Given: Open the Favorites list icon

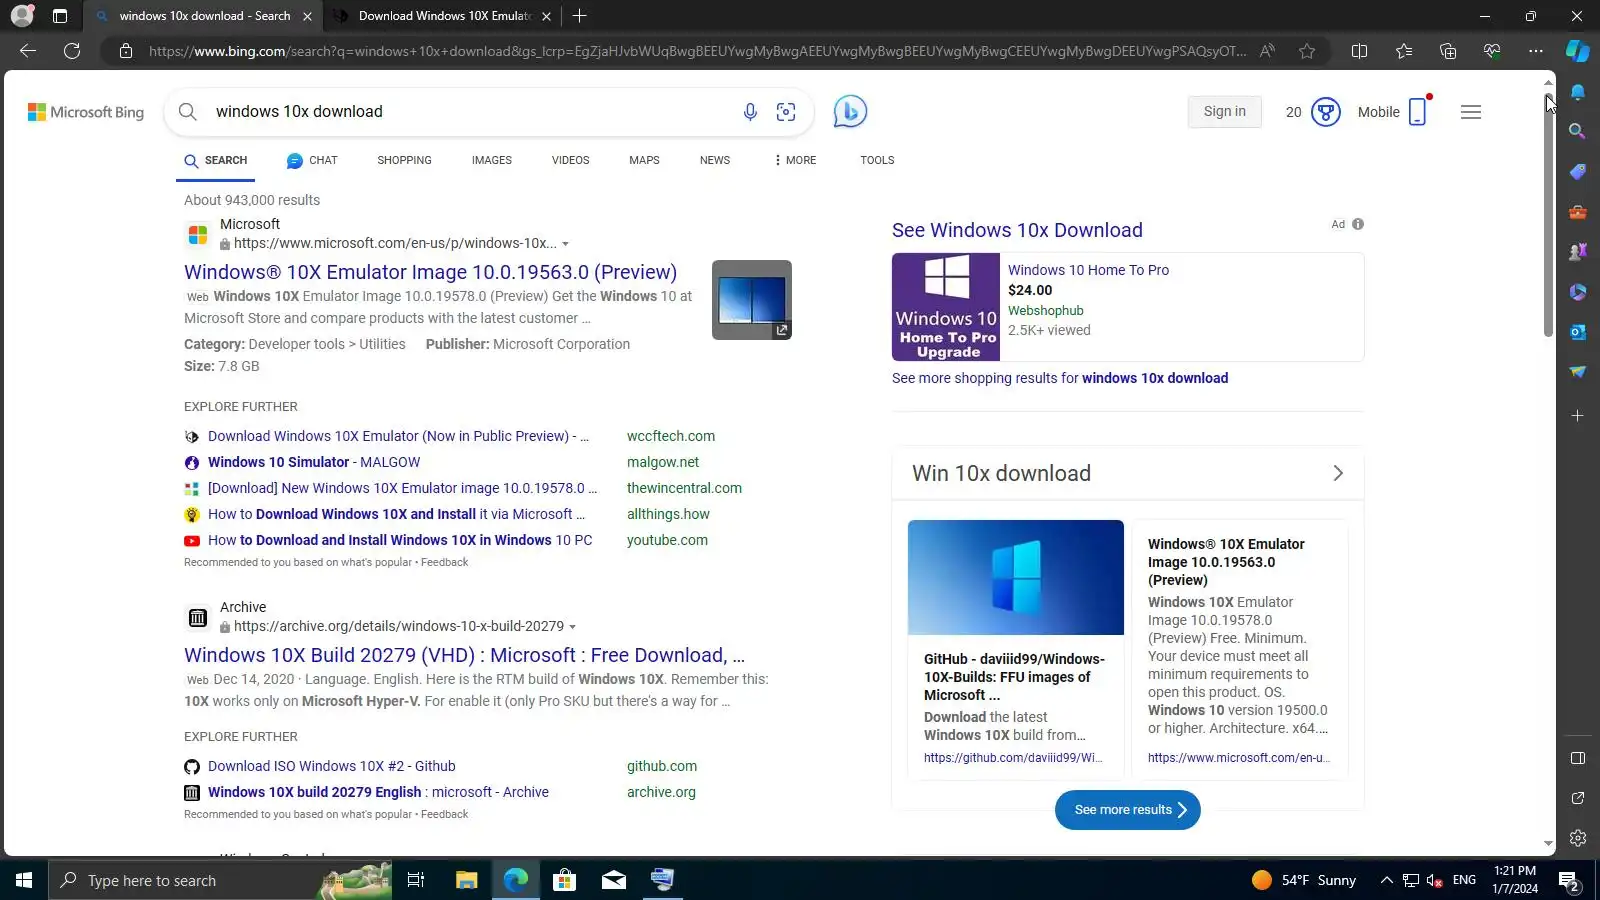Looking at the screenshot, I should (1404, 51).
